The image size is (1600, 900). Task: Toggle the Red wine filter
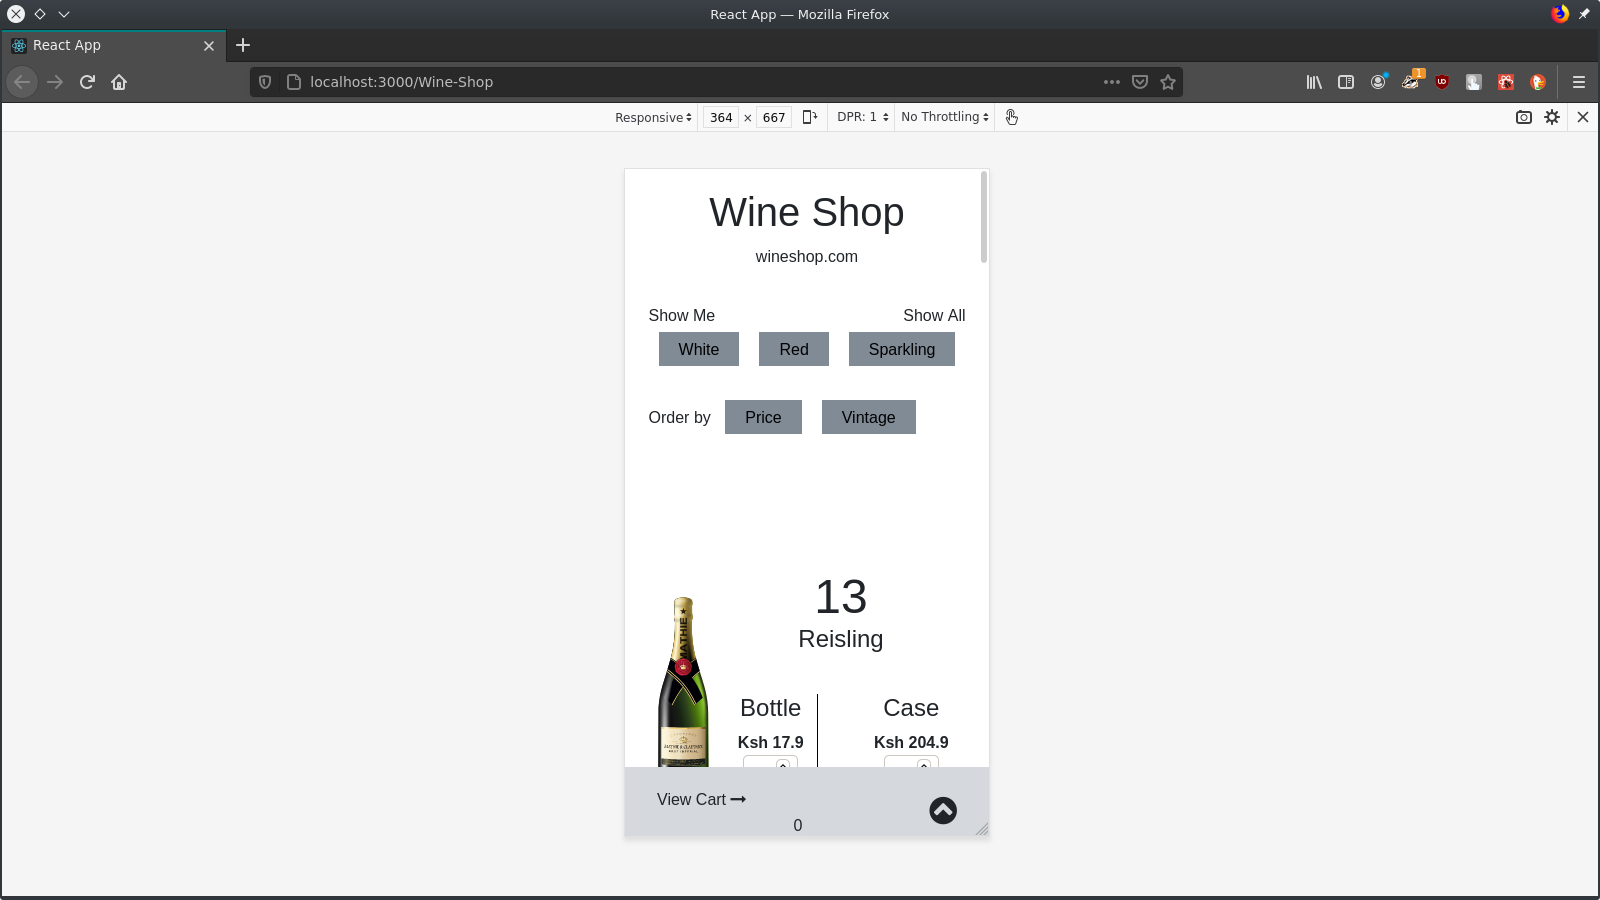[793, 349]
